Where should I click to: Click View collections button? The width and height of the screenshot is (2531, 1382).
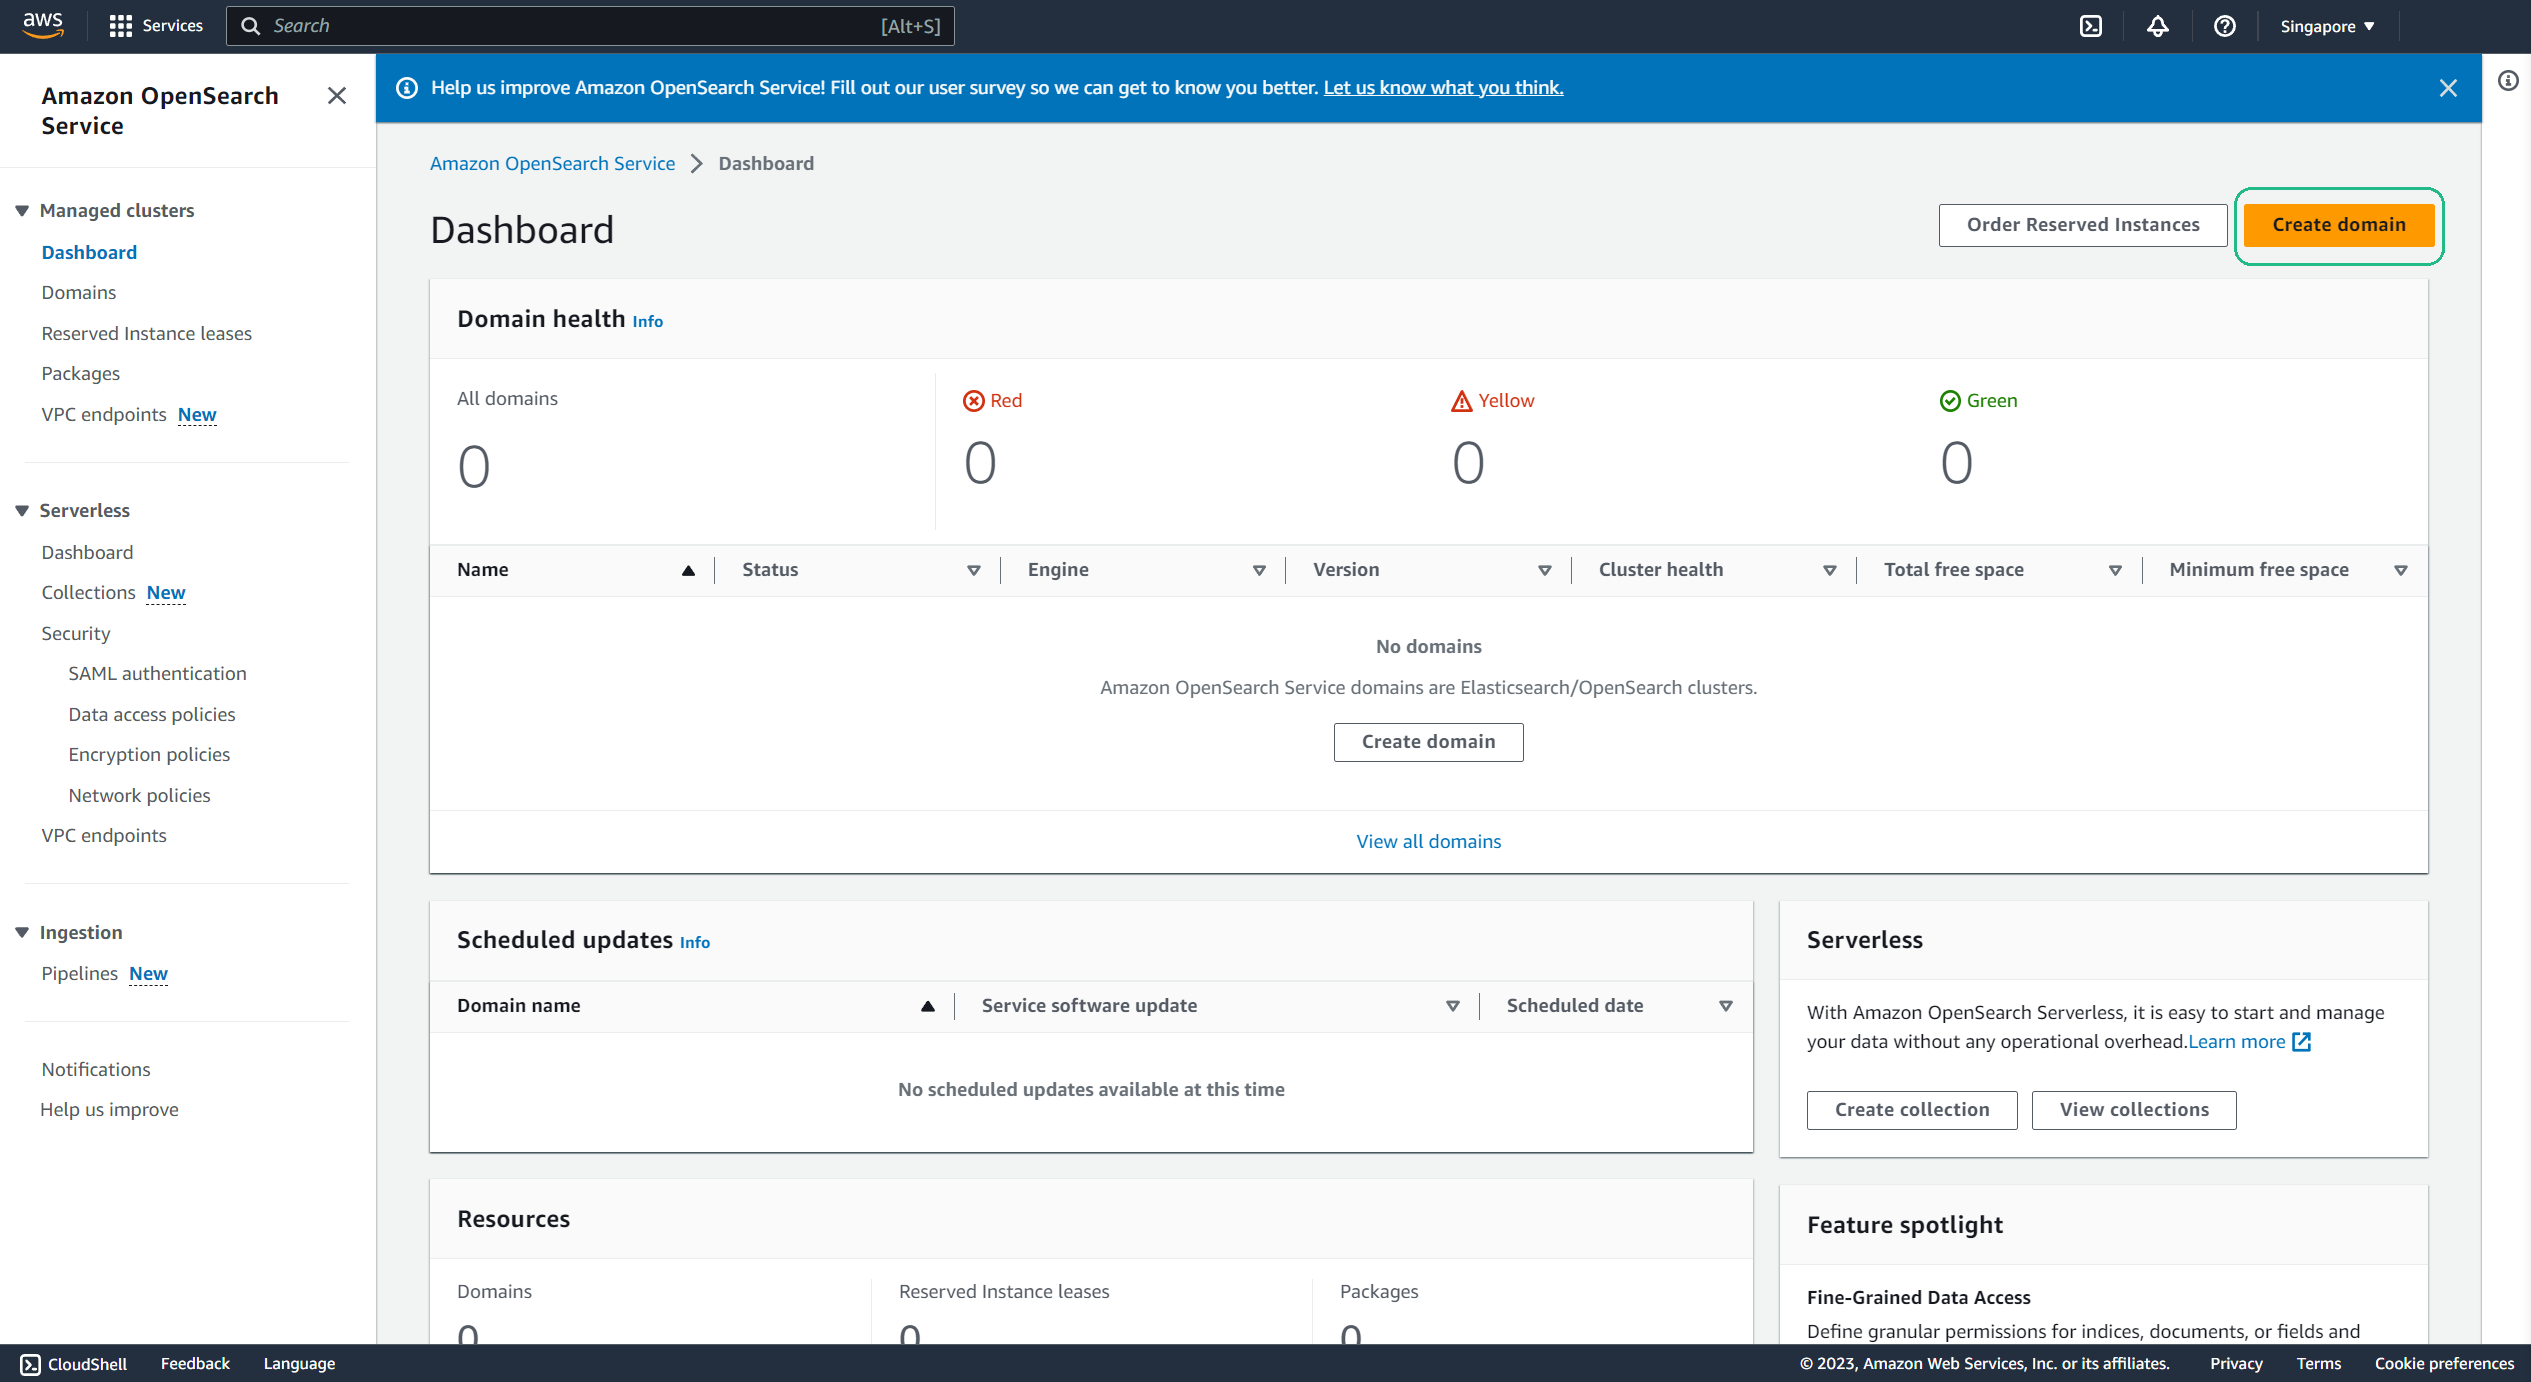[2134, 1110]
